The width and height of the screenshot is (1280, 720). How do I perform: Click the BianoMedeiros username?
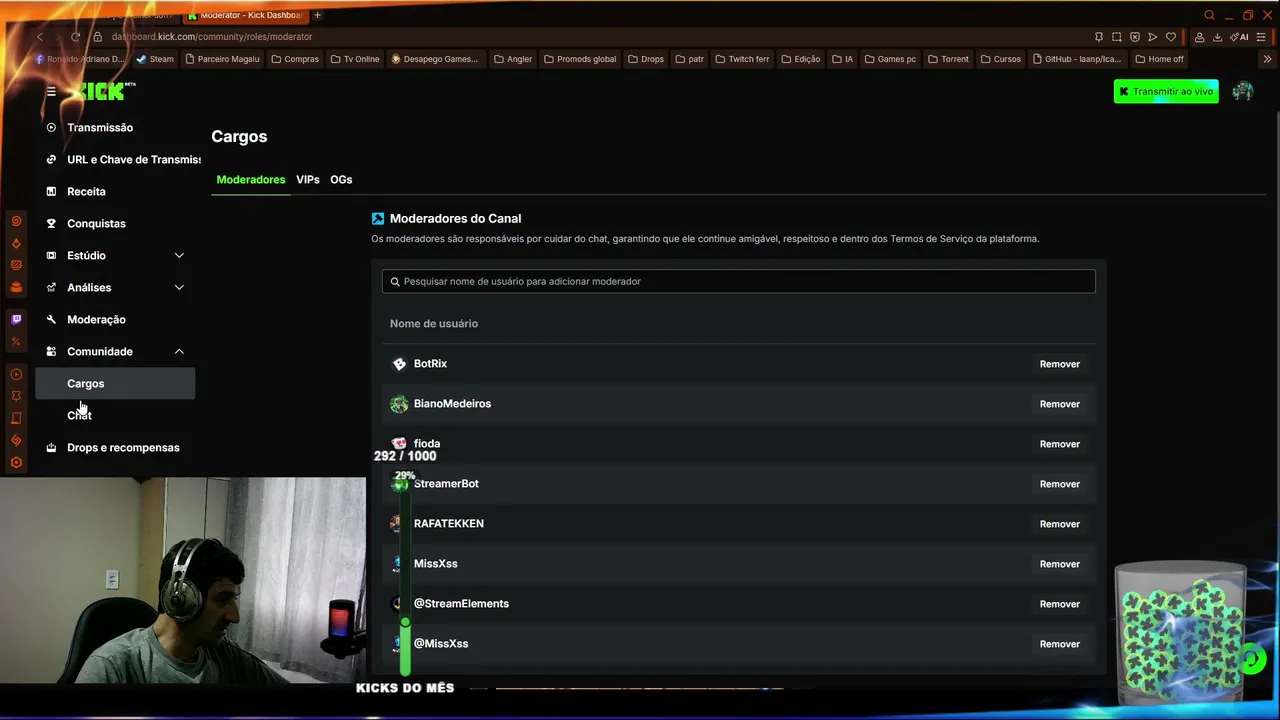452,404
